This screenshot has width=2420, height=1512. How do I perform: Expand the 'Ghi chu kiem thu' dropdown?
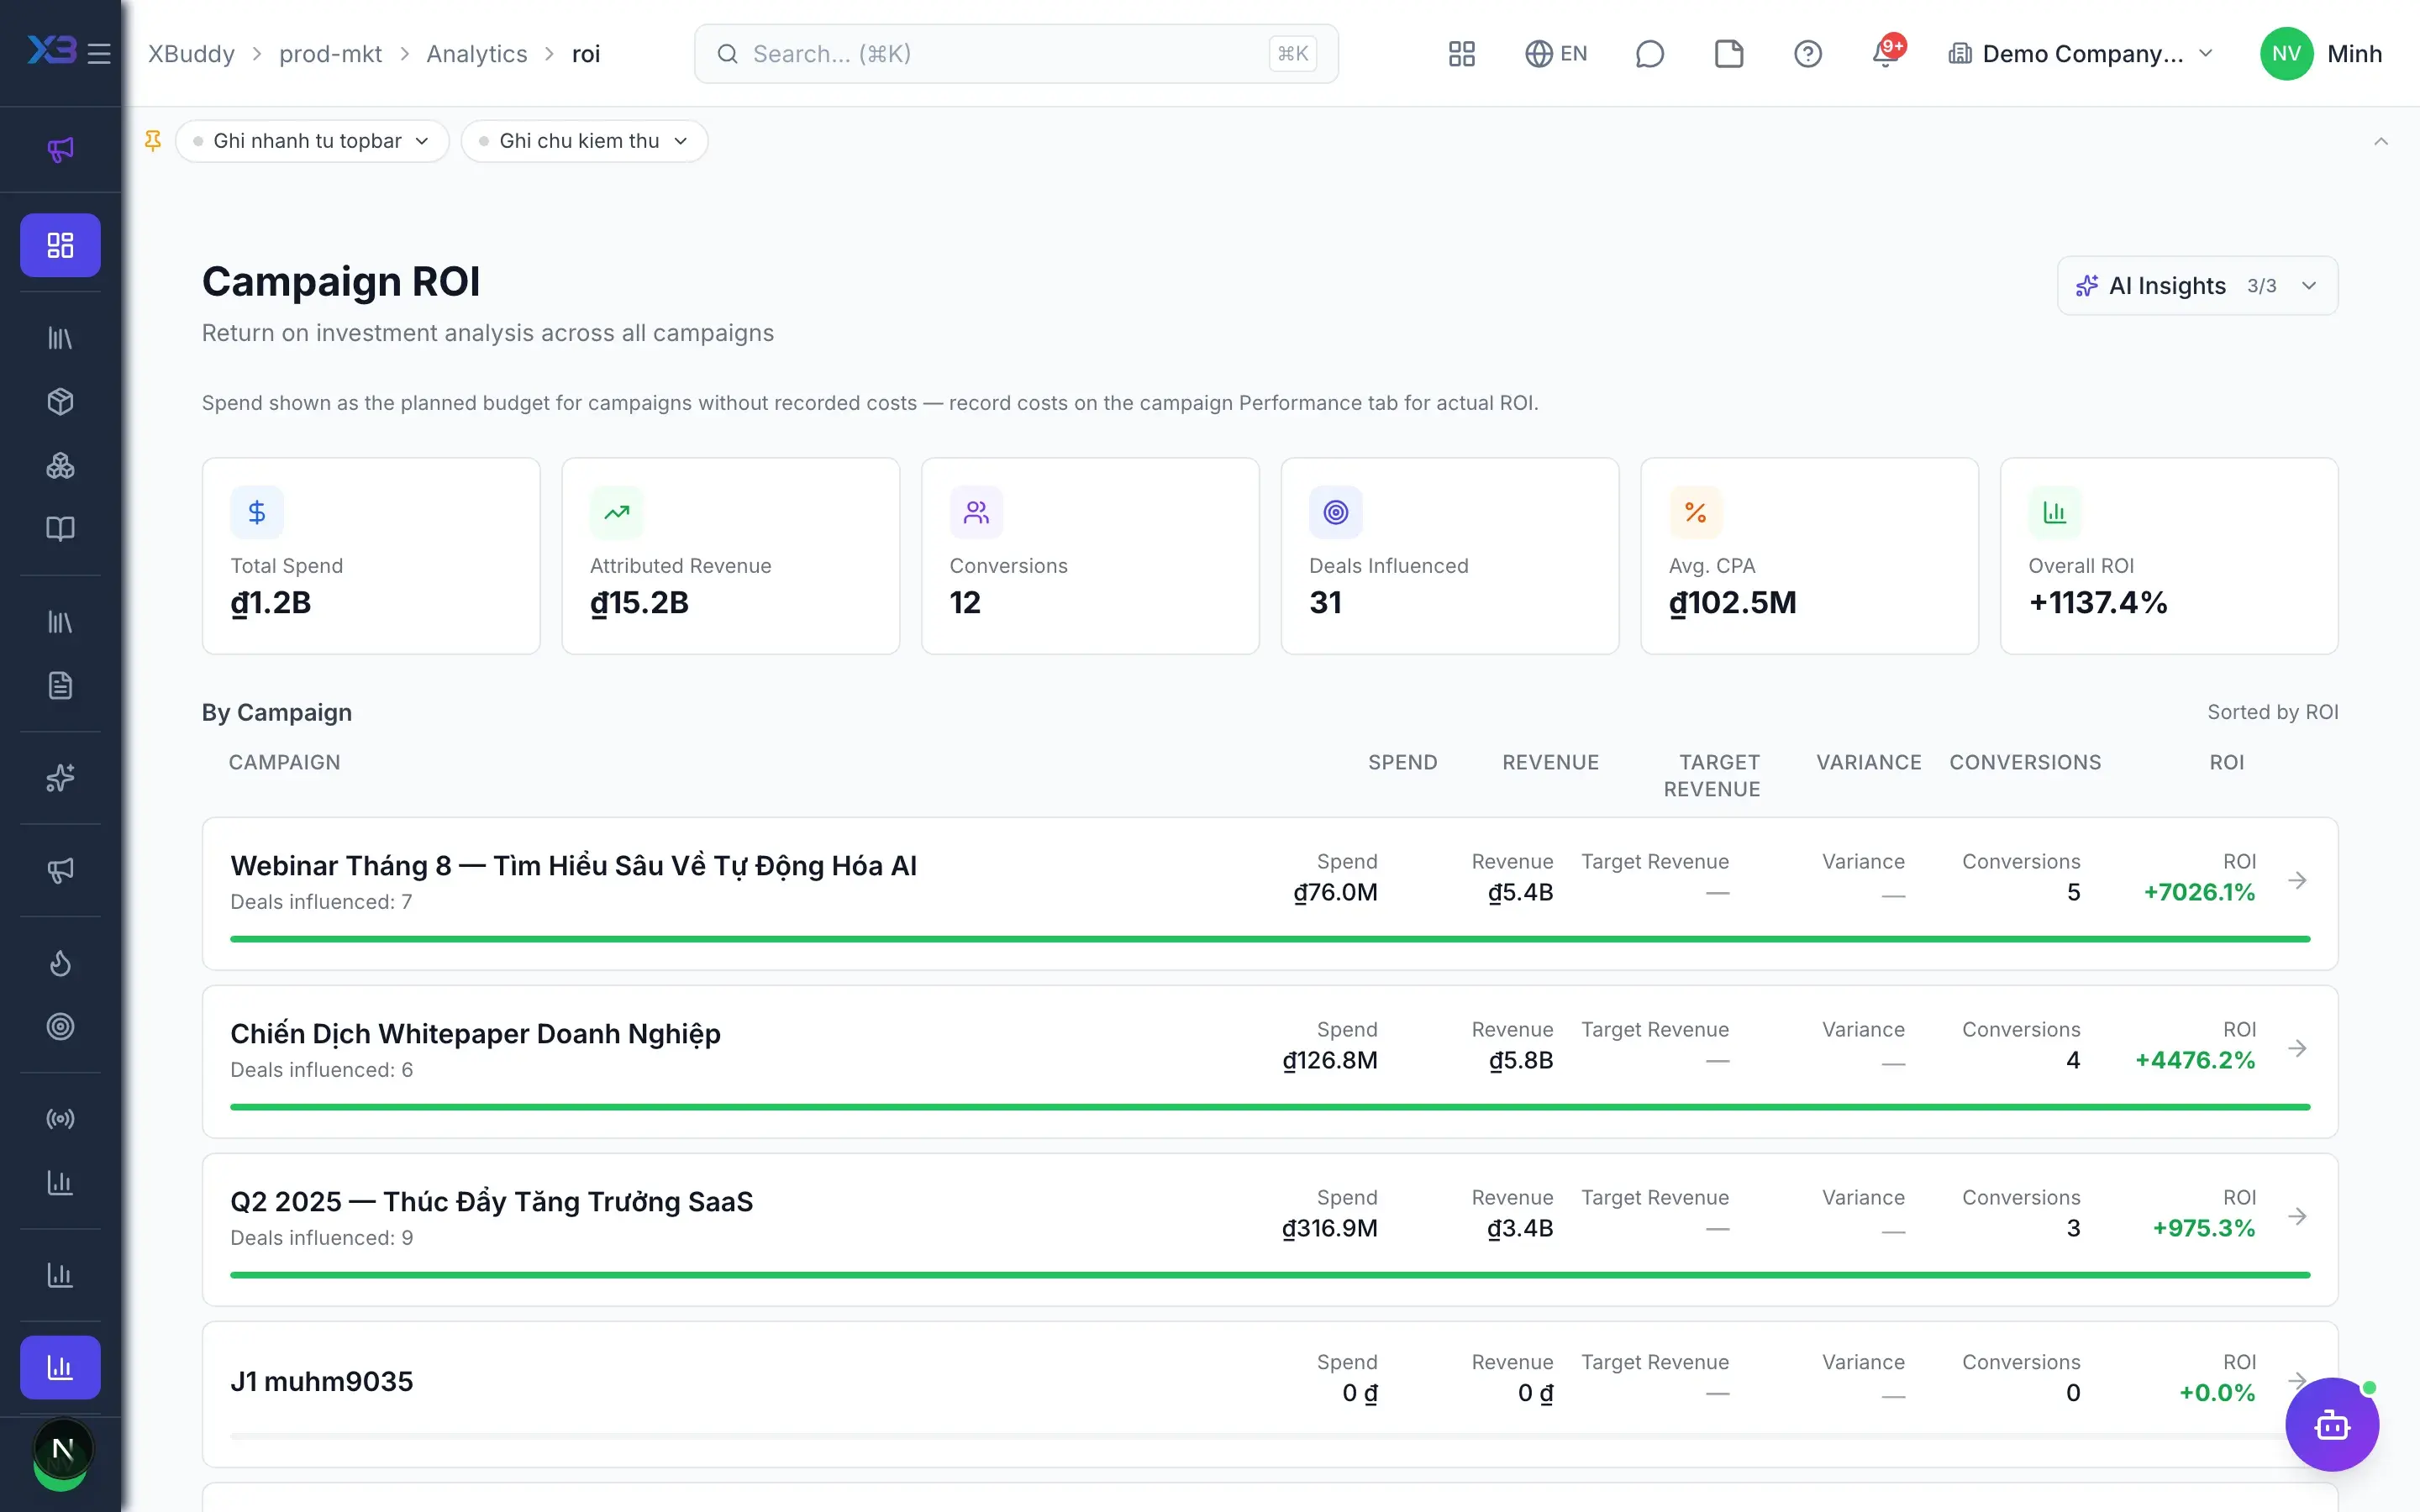pyautogui.click(x=584, y=141)
